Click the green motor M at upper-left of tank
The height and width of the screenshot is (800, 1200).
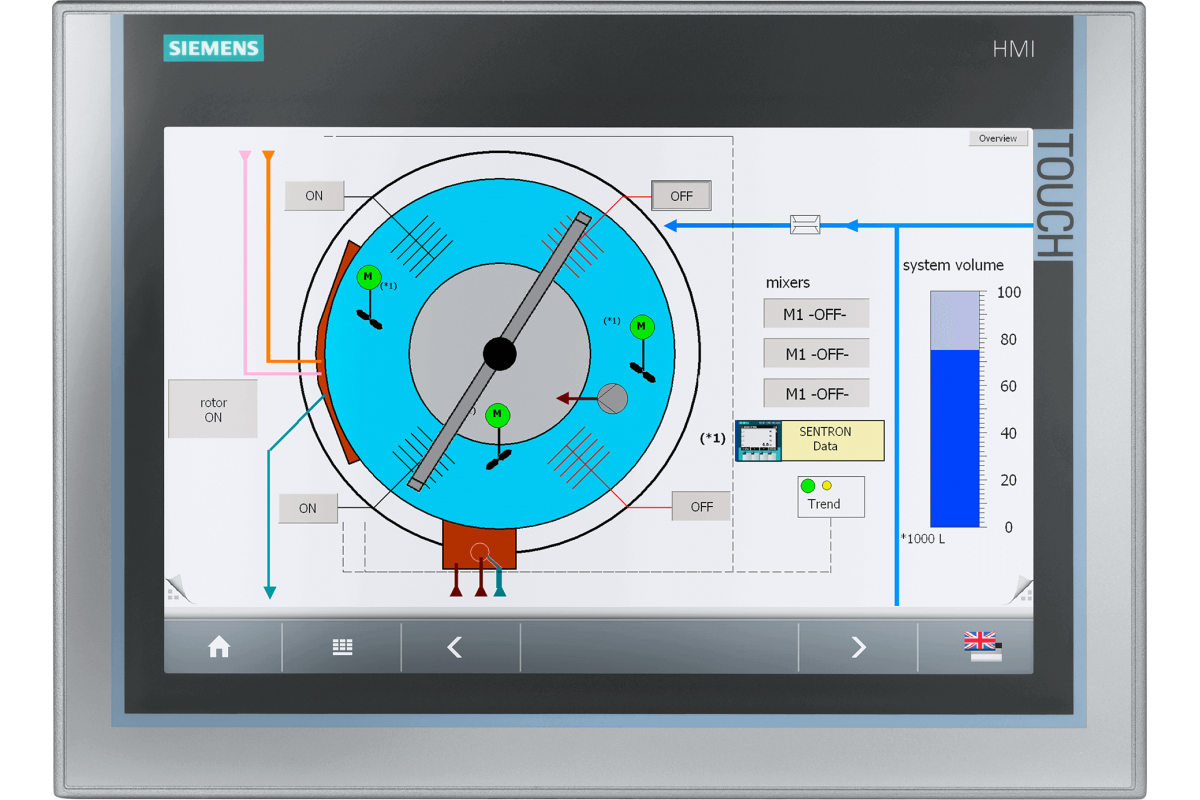368,277
